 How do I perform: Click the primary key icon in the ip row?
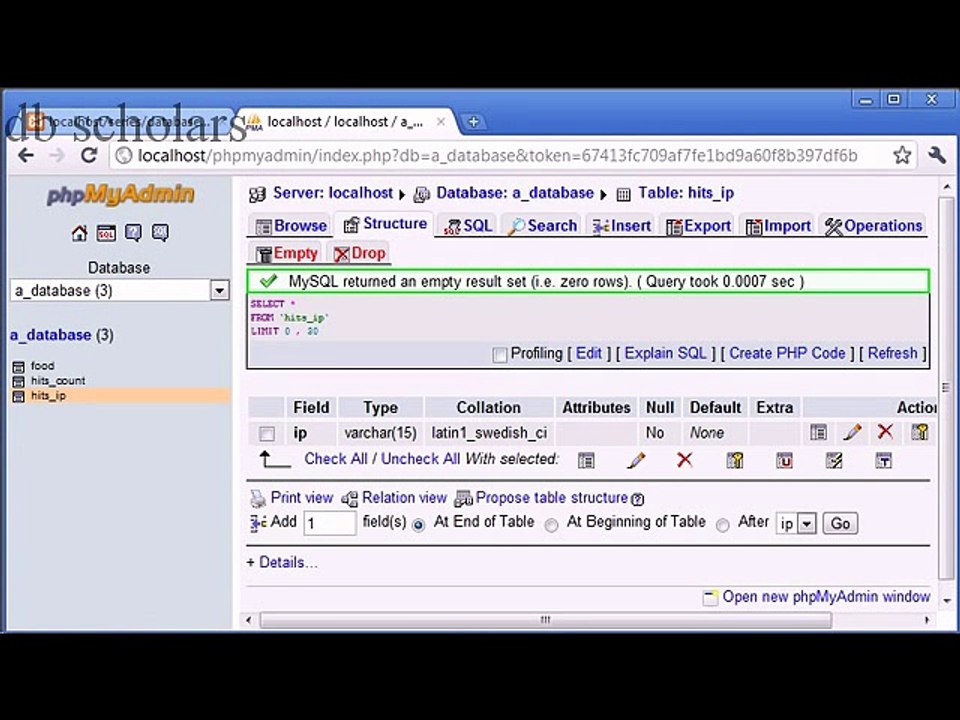pos(920,432)
